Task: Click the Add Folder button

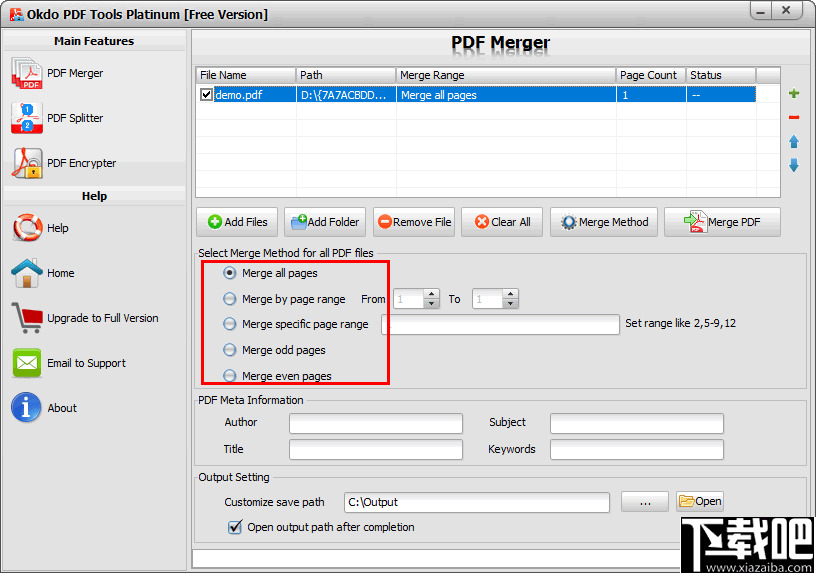Action: click(x=325, y=222)
